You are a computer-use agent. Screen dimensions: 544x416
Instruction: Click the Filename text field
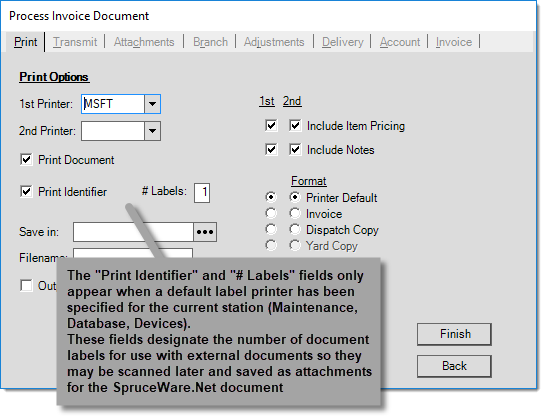click(133, 253)
